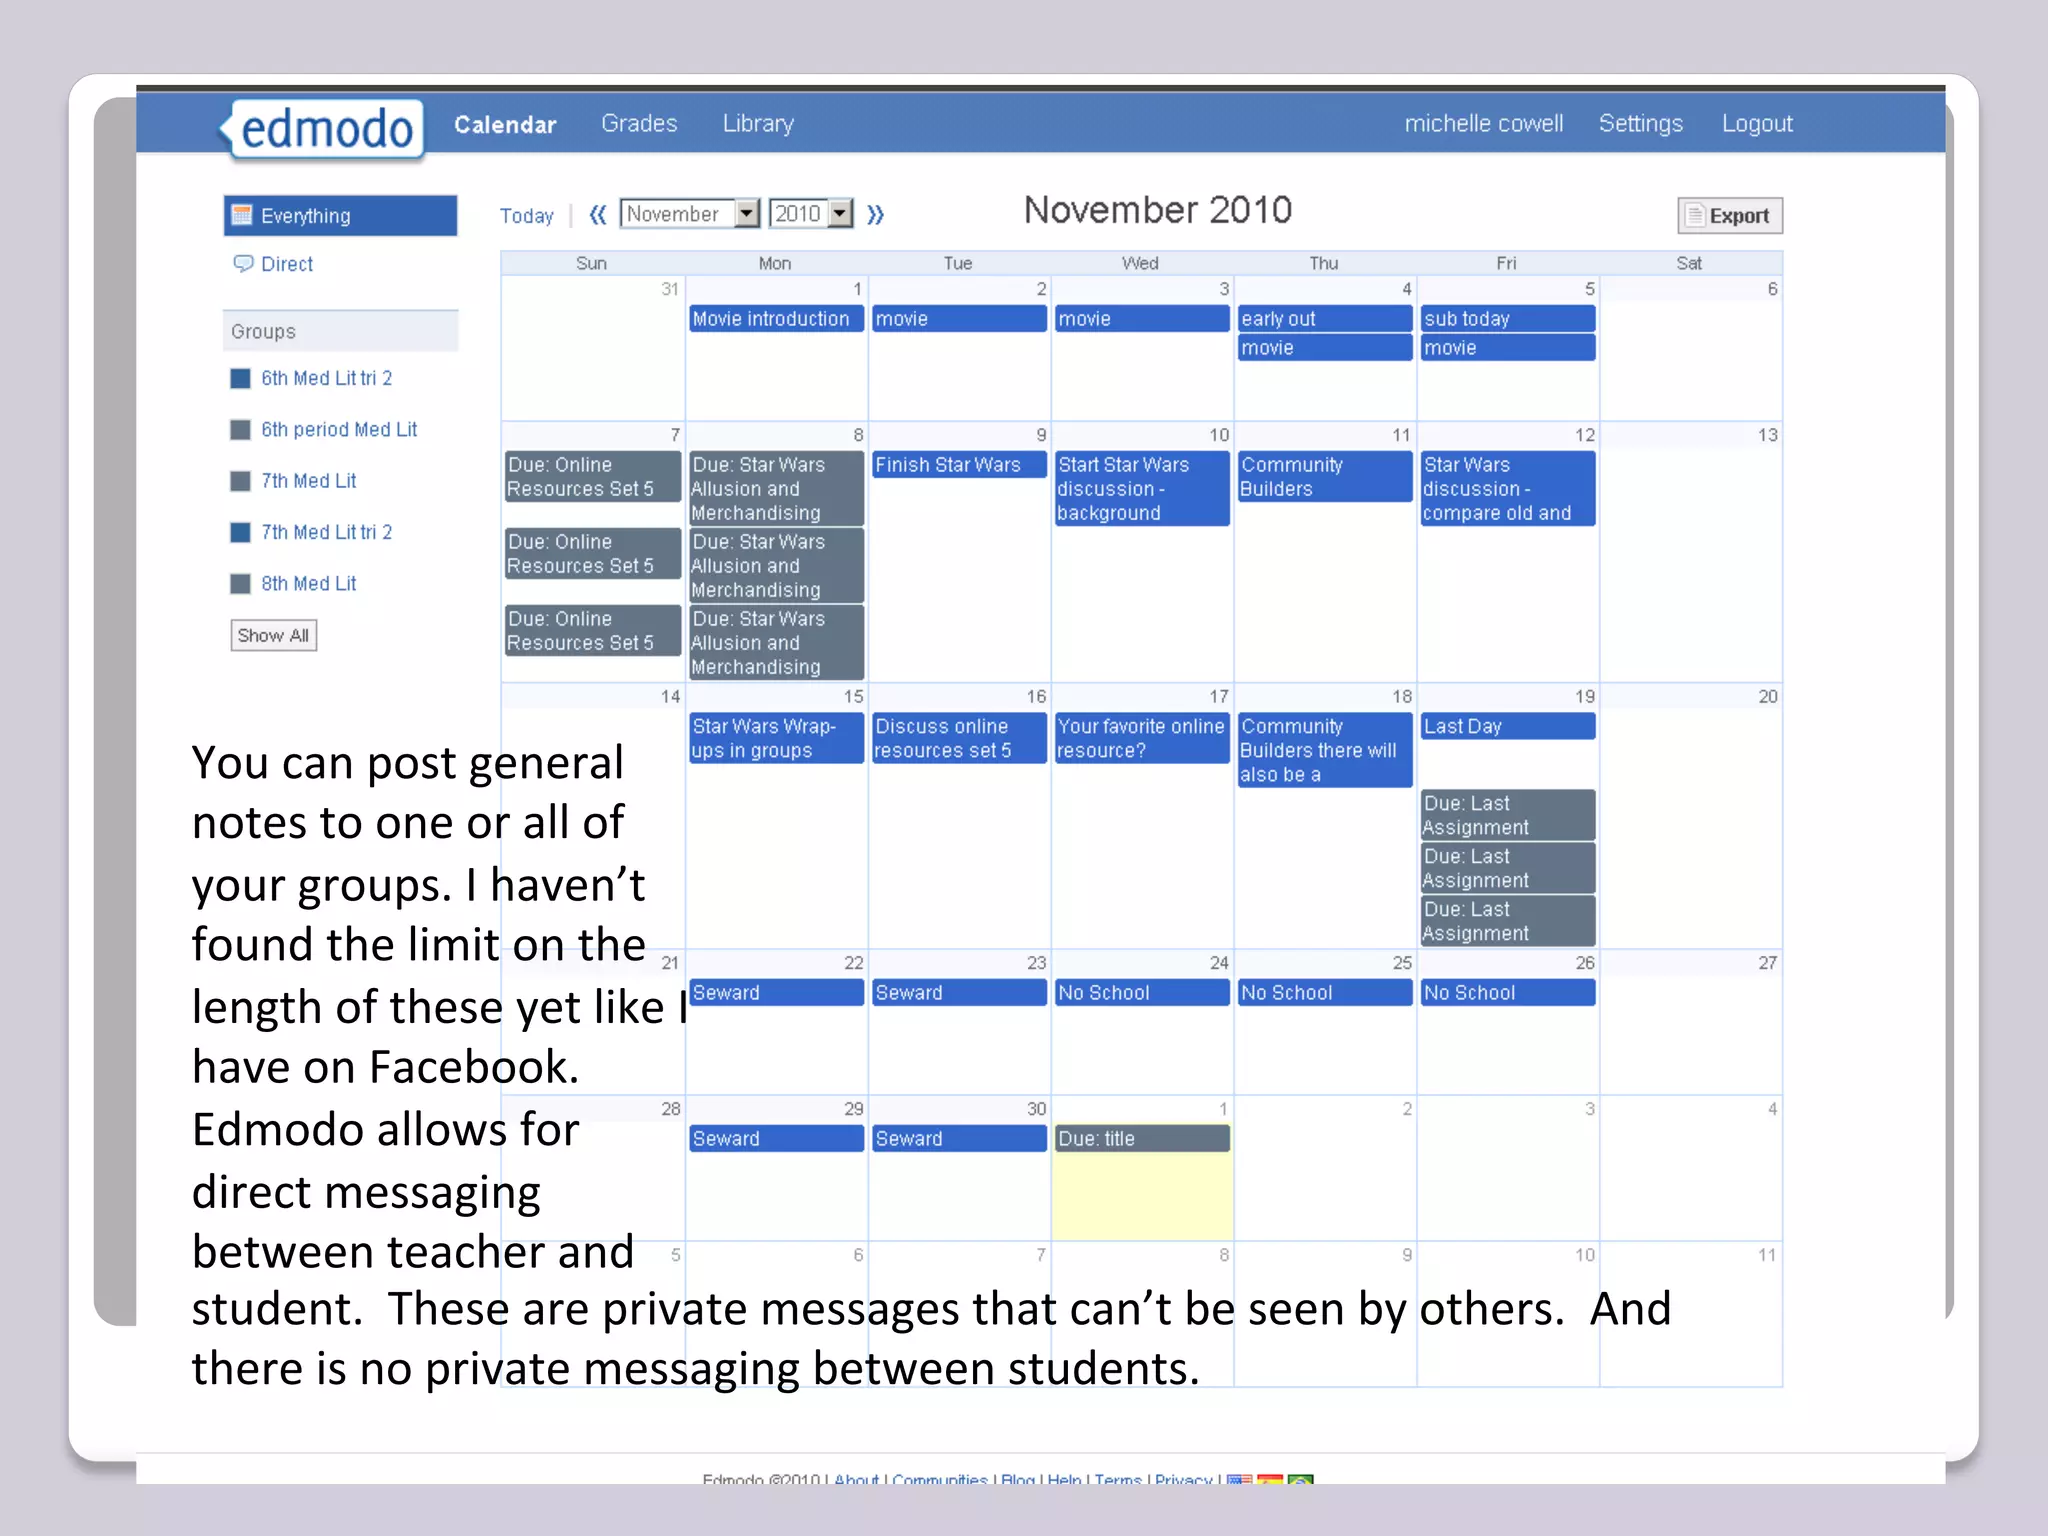Click the Export button
Screen dimensions: 2048x1536
1729,216
